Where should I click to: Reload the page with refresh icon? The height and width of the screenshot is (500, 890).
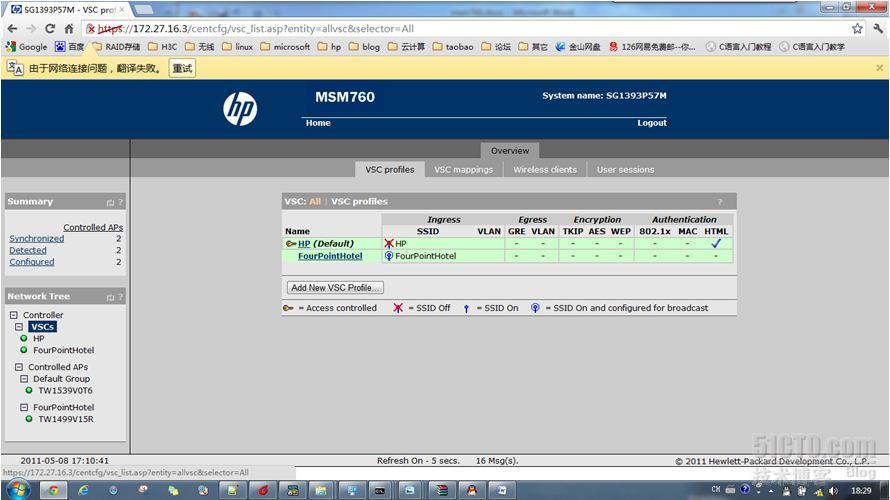tap(50, 28)
